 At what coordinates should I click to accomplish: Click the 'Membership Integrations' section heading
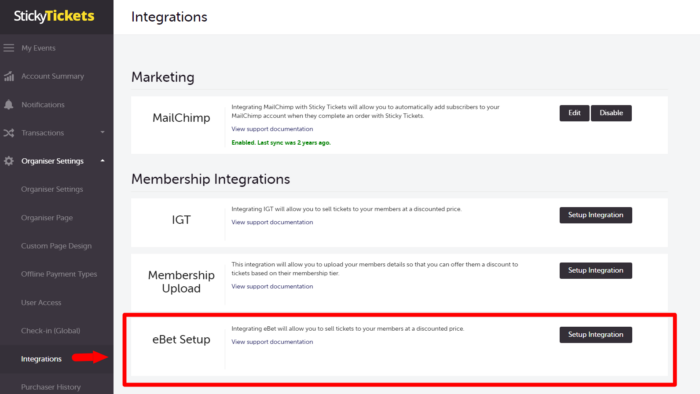[210, 179]
